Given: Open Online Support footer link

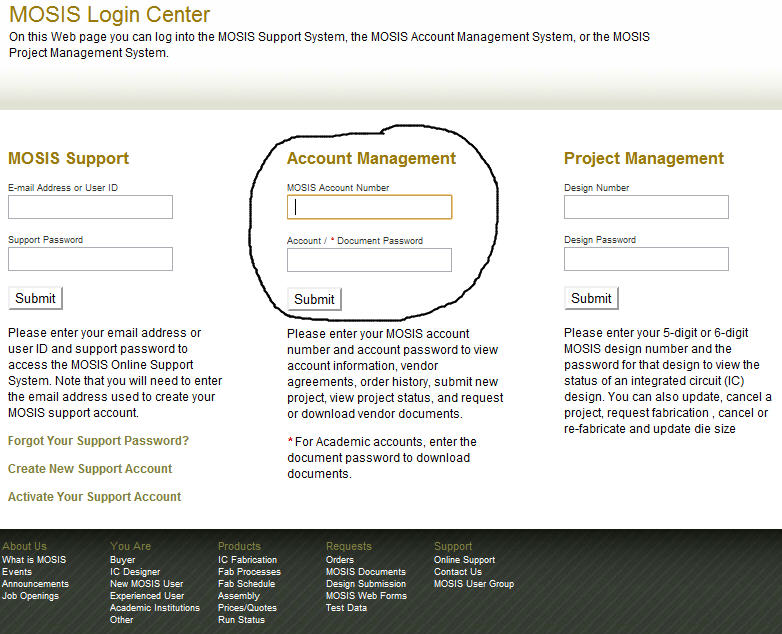Looking at the screenshot, I should 465,560.
